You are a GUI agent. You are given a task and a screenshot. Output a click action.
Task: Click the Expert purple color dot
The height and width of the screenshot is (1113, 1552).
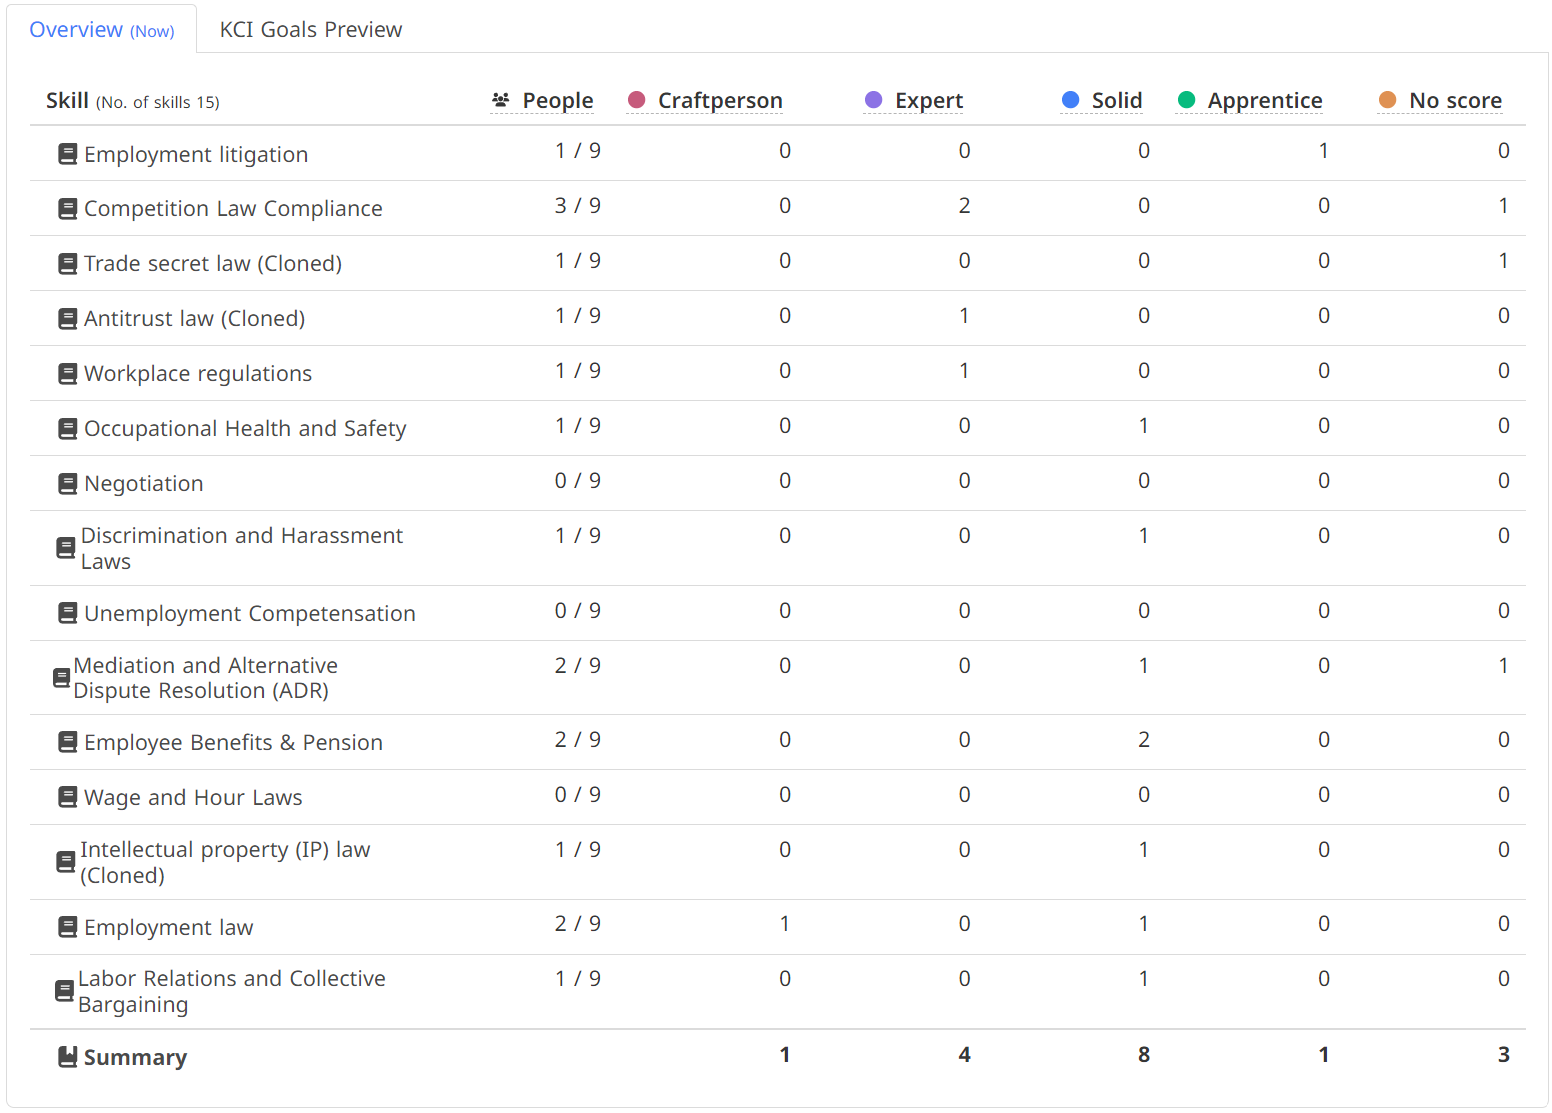pyautogui.click(x=873, y=99)
